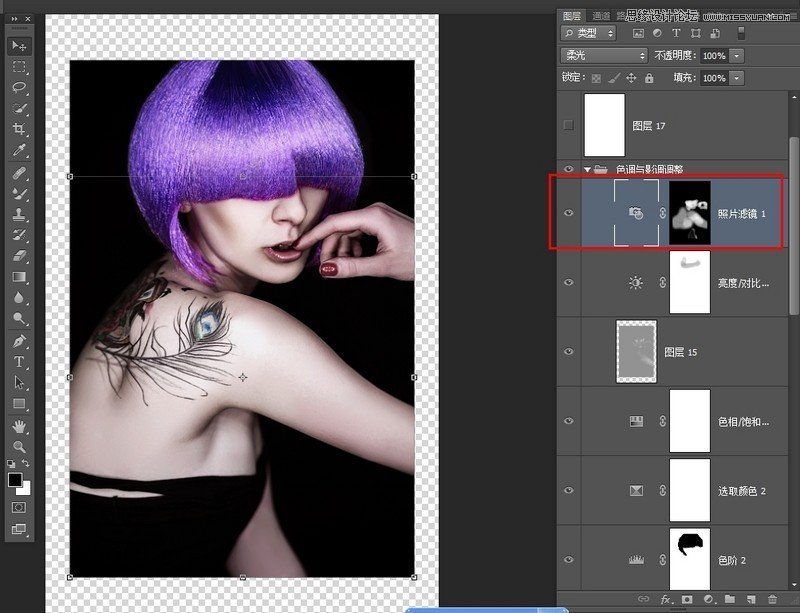Activate the Crop tool
This screenshot has width=800, height=613.
(15, 128)
